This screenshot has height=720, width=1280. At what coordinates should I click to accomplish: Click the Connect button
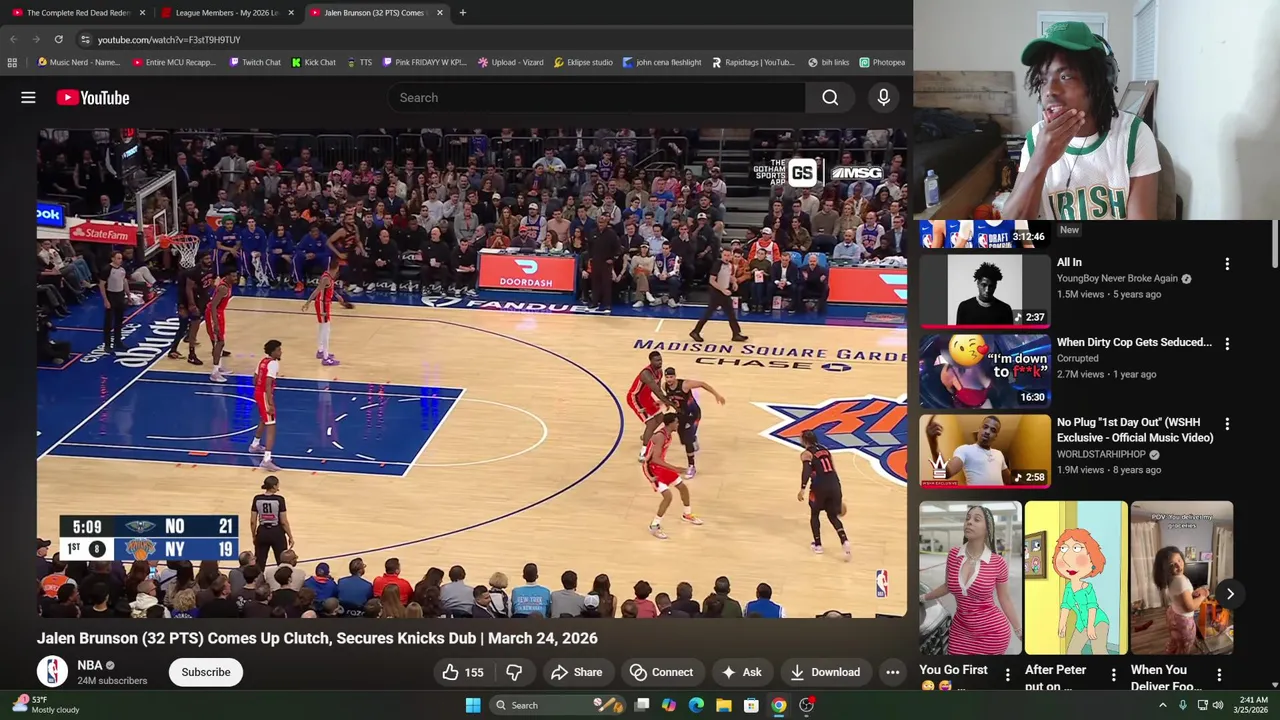pos(660,672)
